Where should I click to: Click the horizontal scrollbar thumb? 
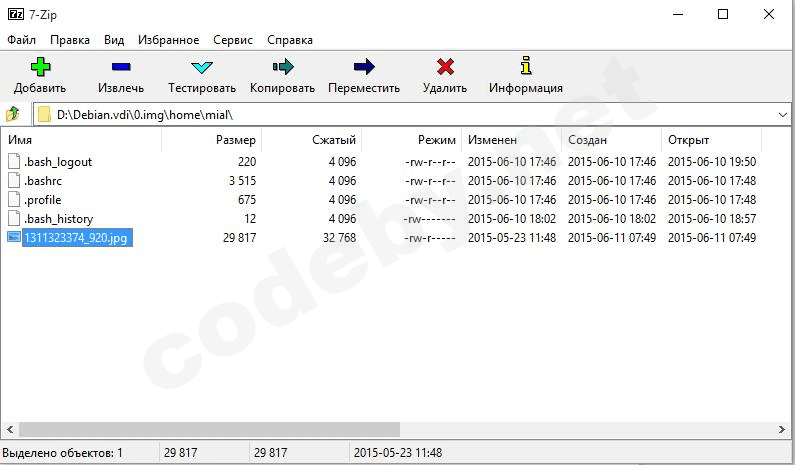coord(209,430)
